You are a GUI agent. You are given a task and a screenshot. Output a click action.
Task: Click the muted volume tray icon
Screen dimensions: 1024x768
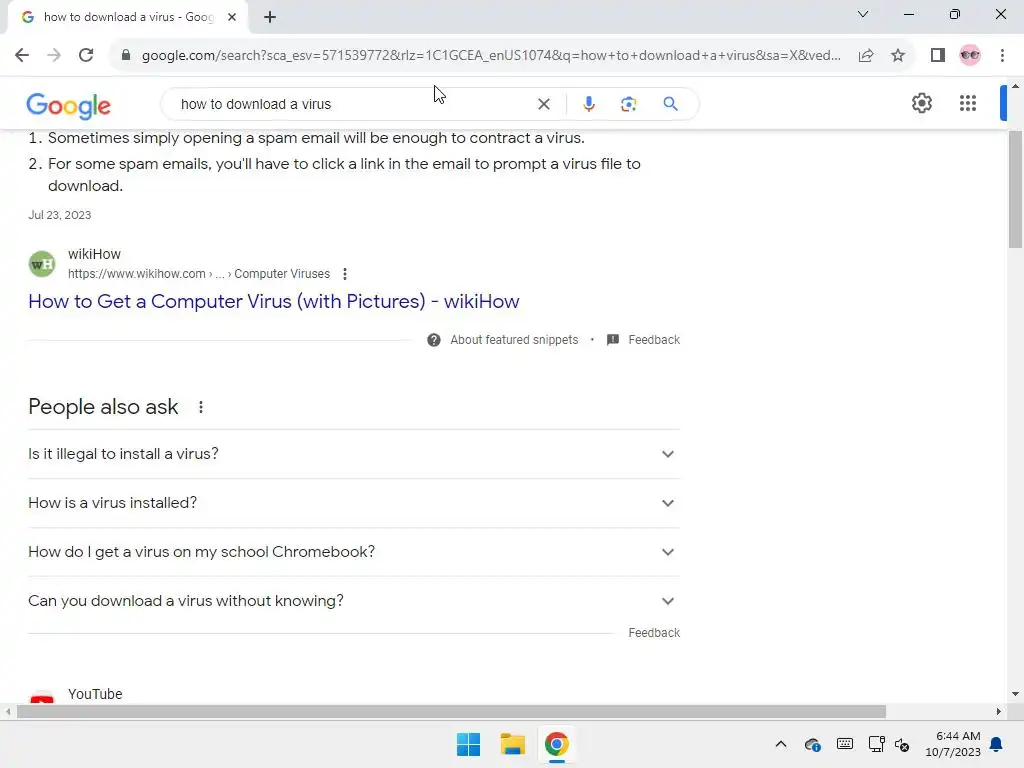point(902,744)
